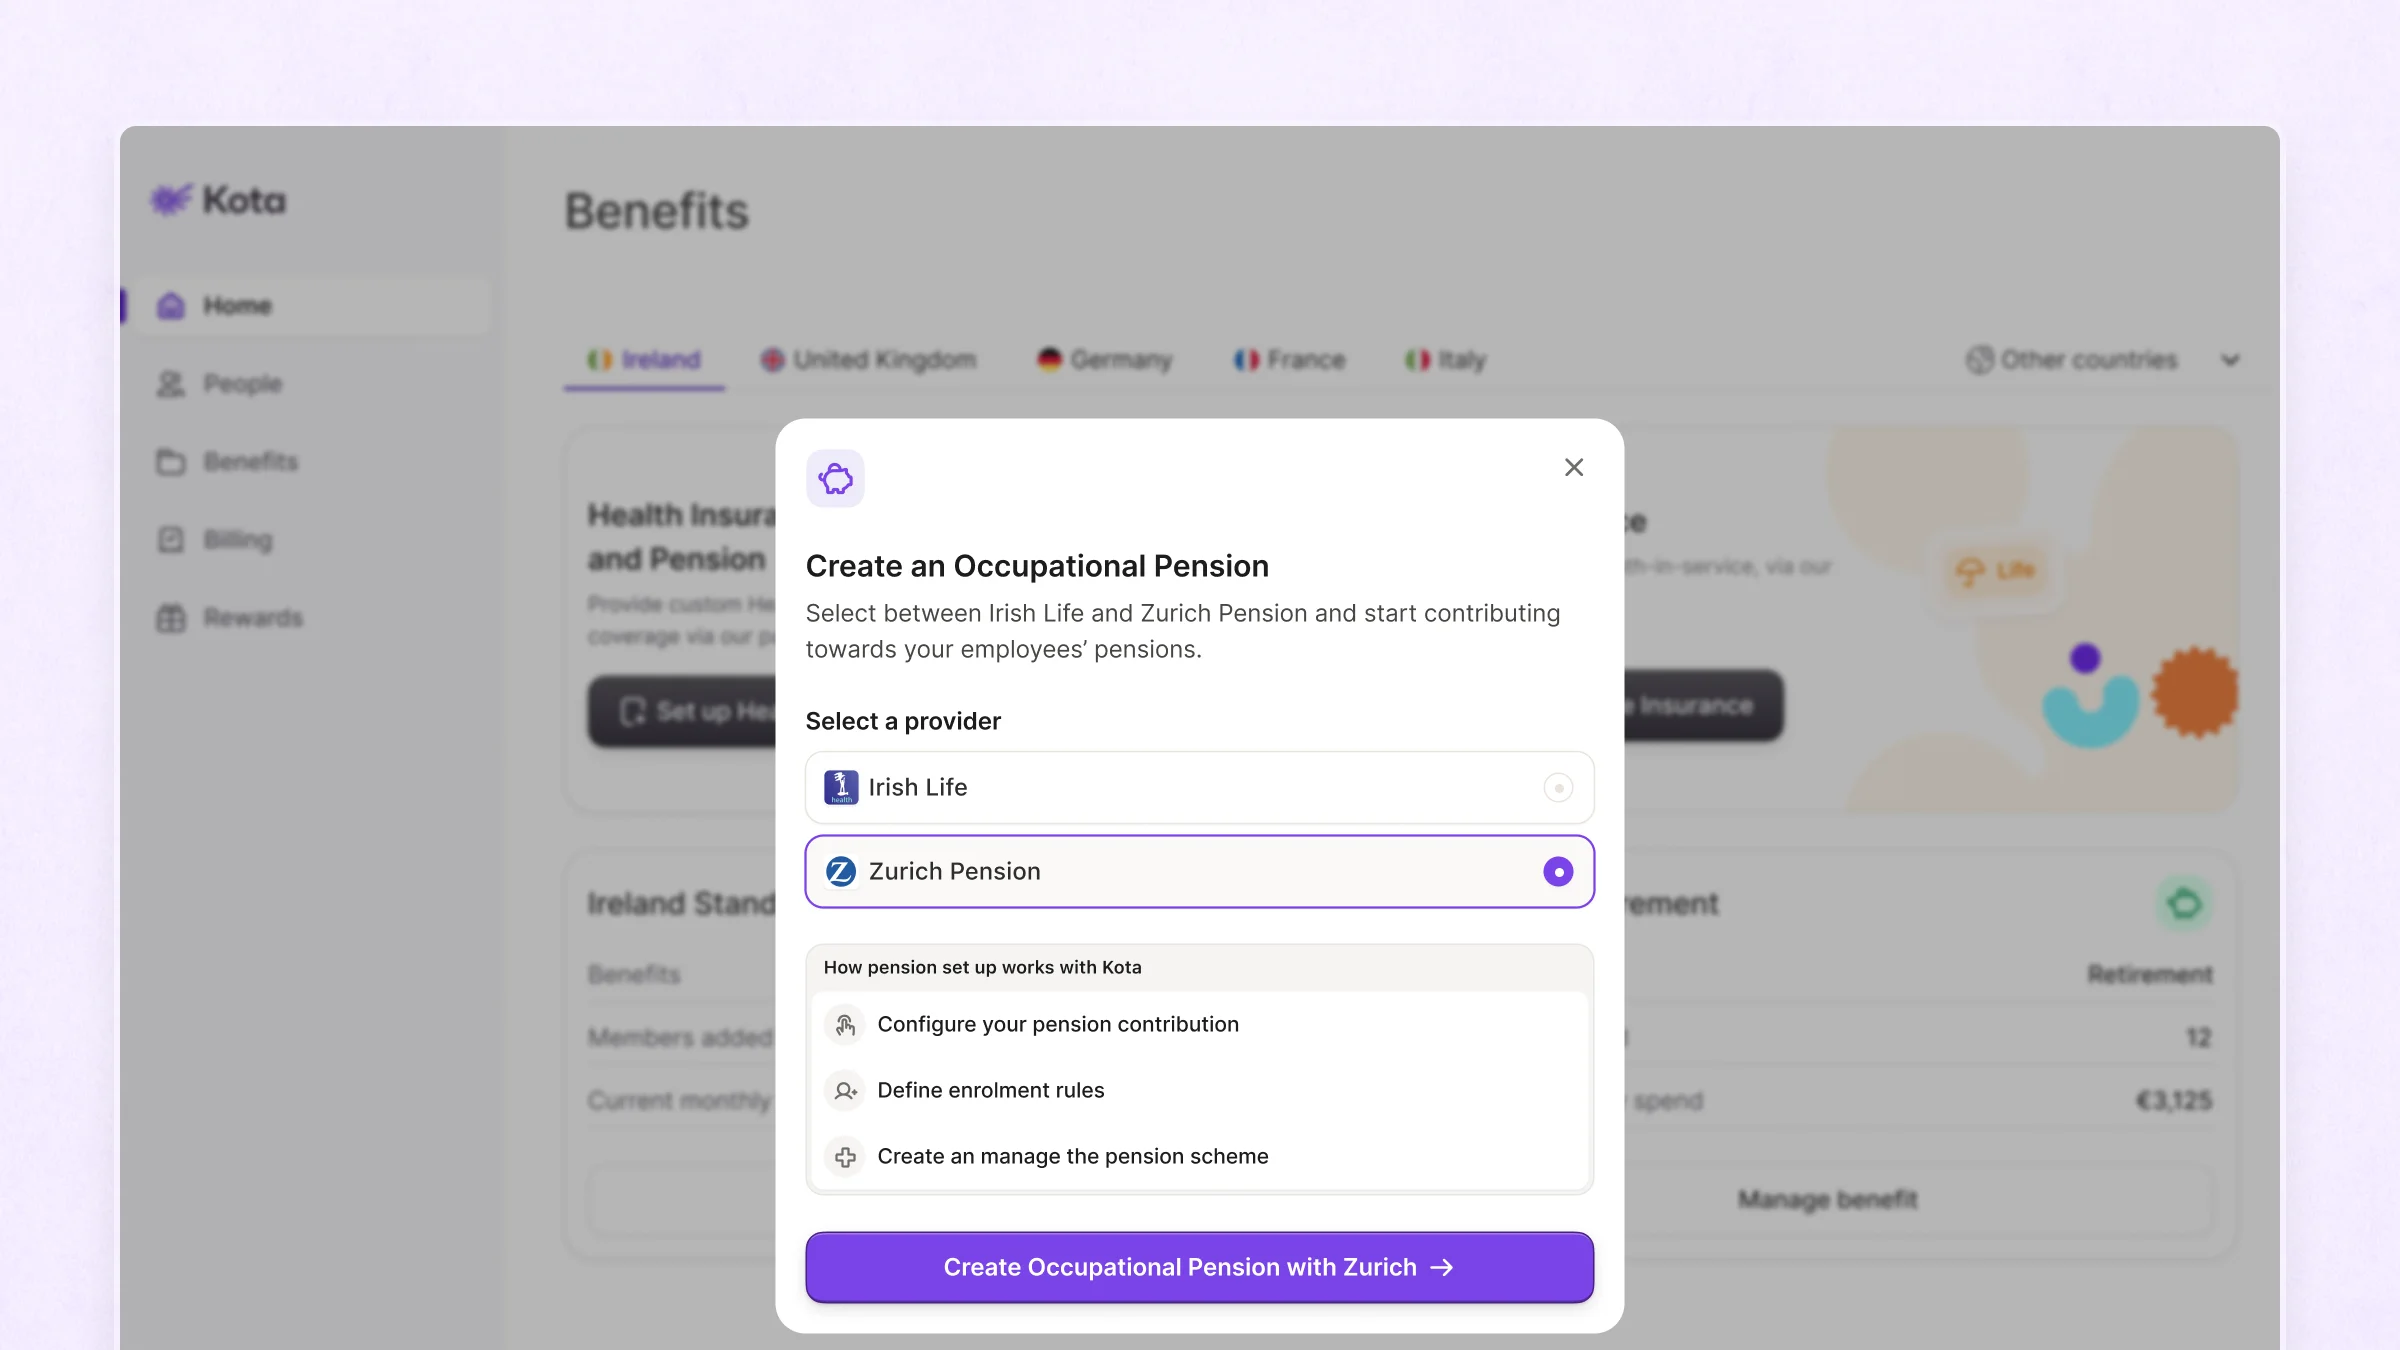This screenshot has height=1350, width=2400.
Task: Open People in the sidebar
Action: click(x=242, y=384)
